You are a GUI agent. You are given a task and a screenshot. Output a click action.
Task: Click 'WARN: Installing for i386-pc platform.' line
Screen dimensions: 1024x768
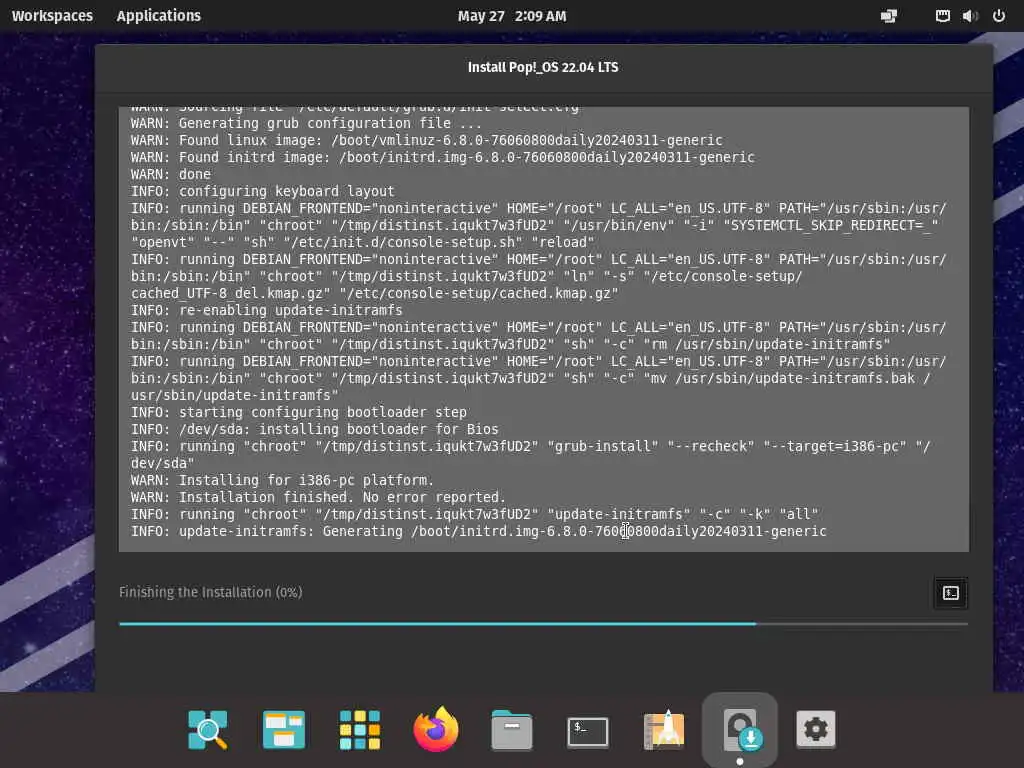[x=282, y=480]
